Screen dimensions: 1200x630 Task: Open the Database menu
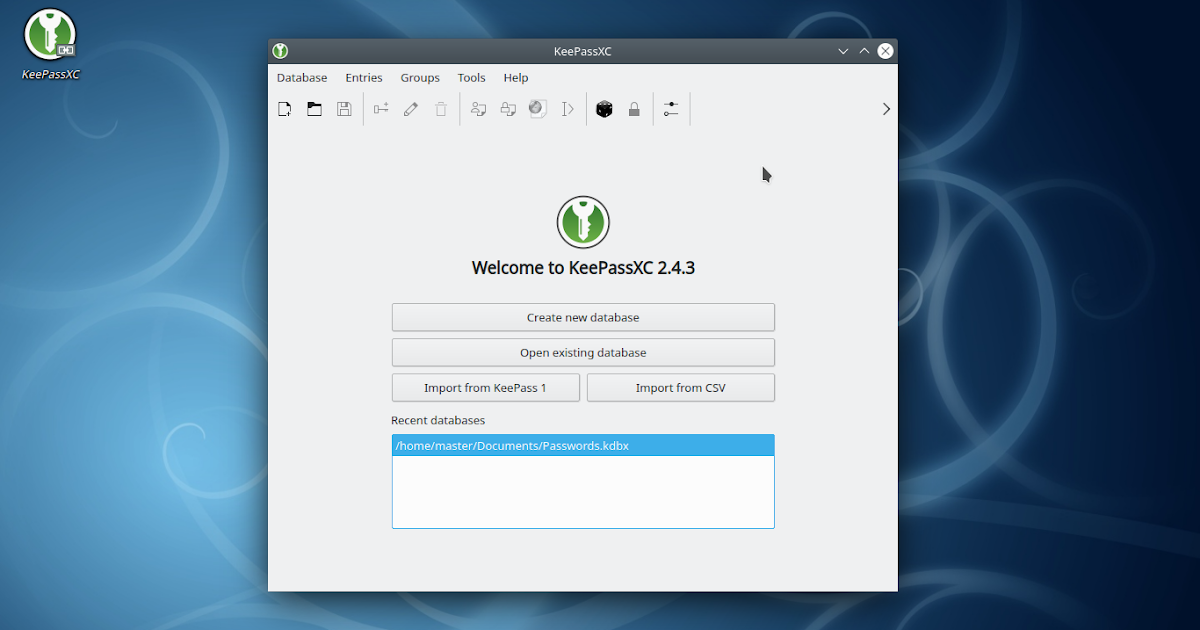tap(301, 77)
